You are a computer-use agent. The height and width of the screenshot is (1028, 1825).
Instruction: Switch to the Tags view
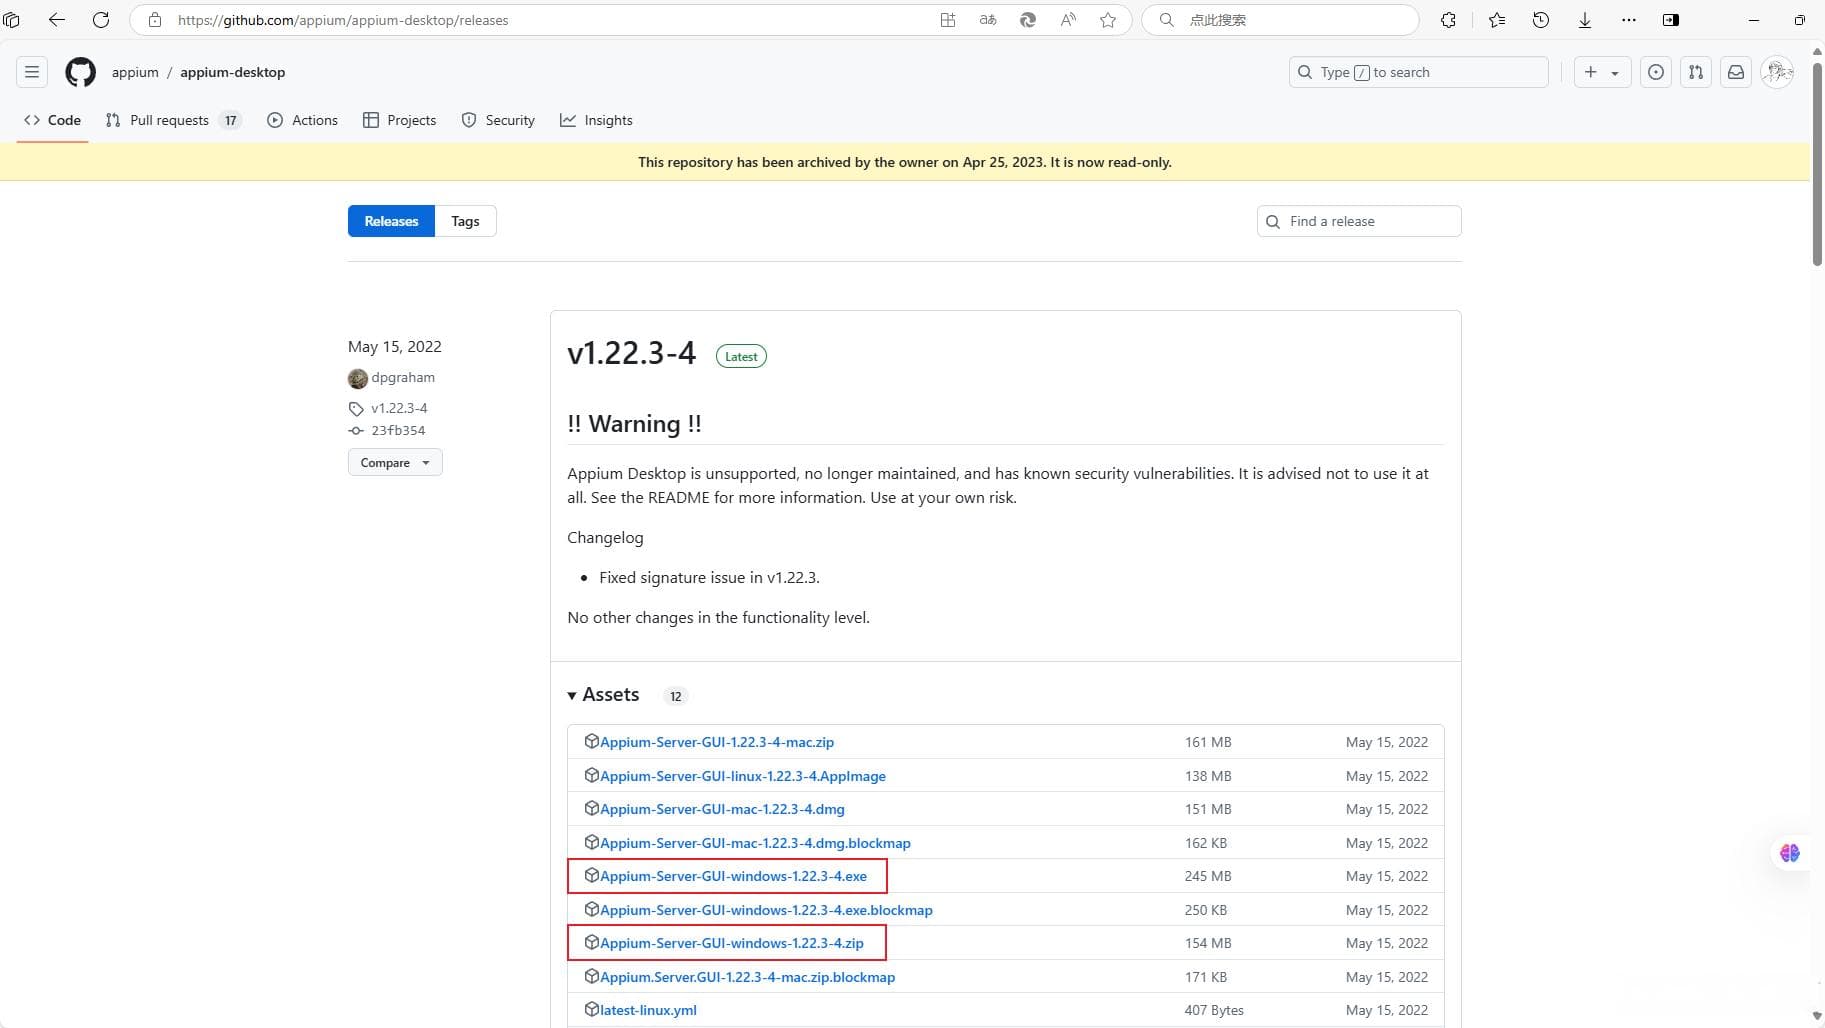pyautogui.click(x=465, y=221)
